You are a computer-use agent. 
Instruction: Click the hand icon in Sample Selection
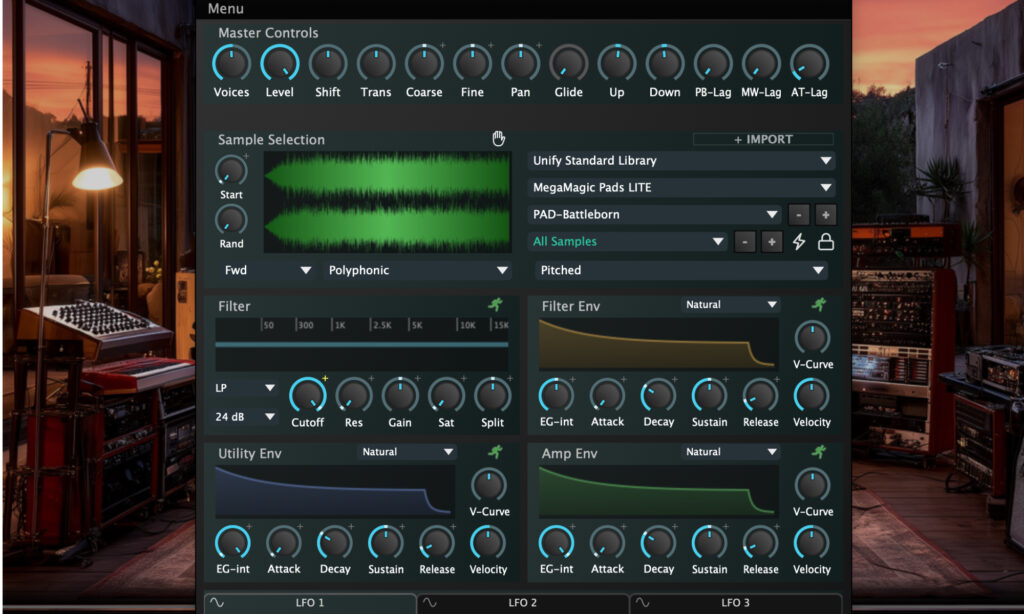pyautogui.click(x=498, y=138)
